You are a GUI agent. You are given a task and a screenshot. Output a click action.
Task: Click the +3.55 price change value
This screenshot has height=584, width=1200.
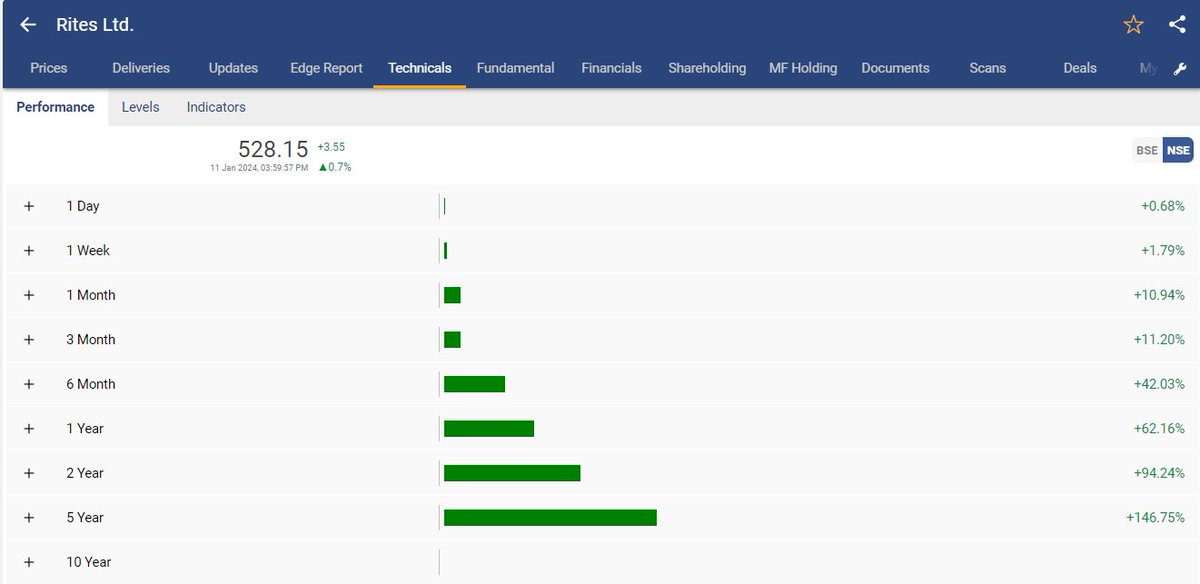(x=331, y=146)
